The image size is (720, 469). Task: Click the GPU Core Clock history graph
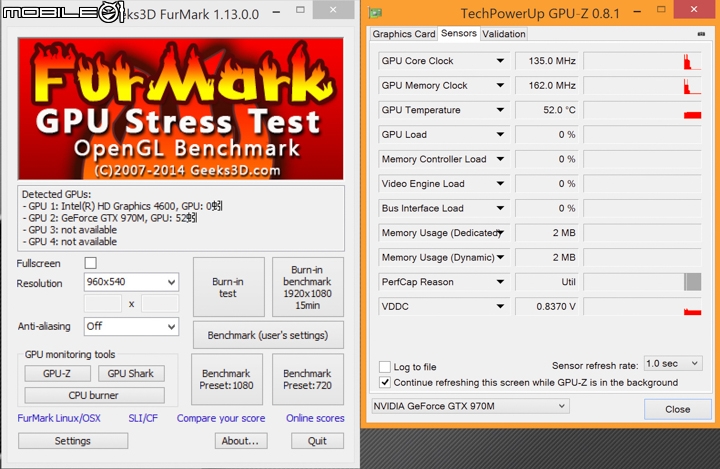click(x=642, y=61)
